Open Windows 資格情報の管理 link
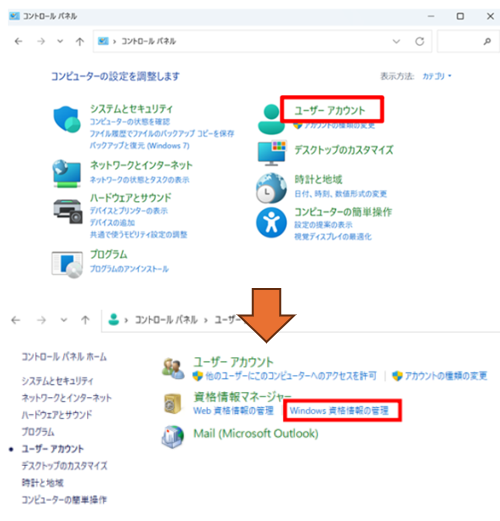This screenshot has height=521, width=500. (x=339, y=410)
